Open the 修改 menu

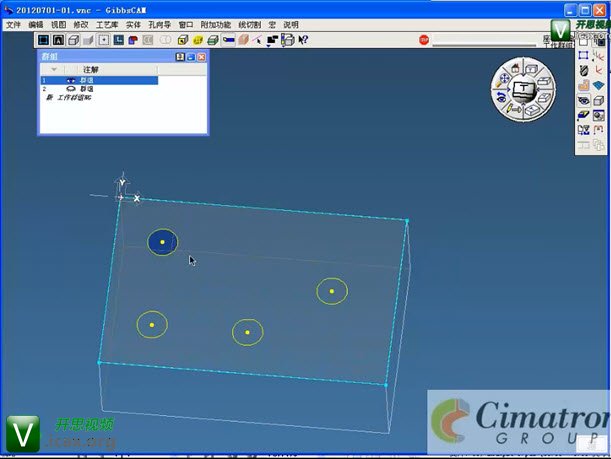[x=81, y=25]
